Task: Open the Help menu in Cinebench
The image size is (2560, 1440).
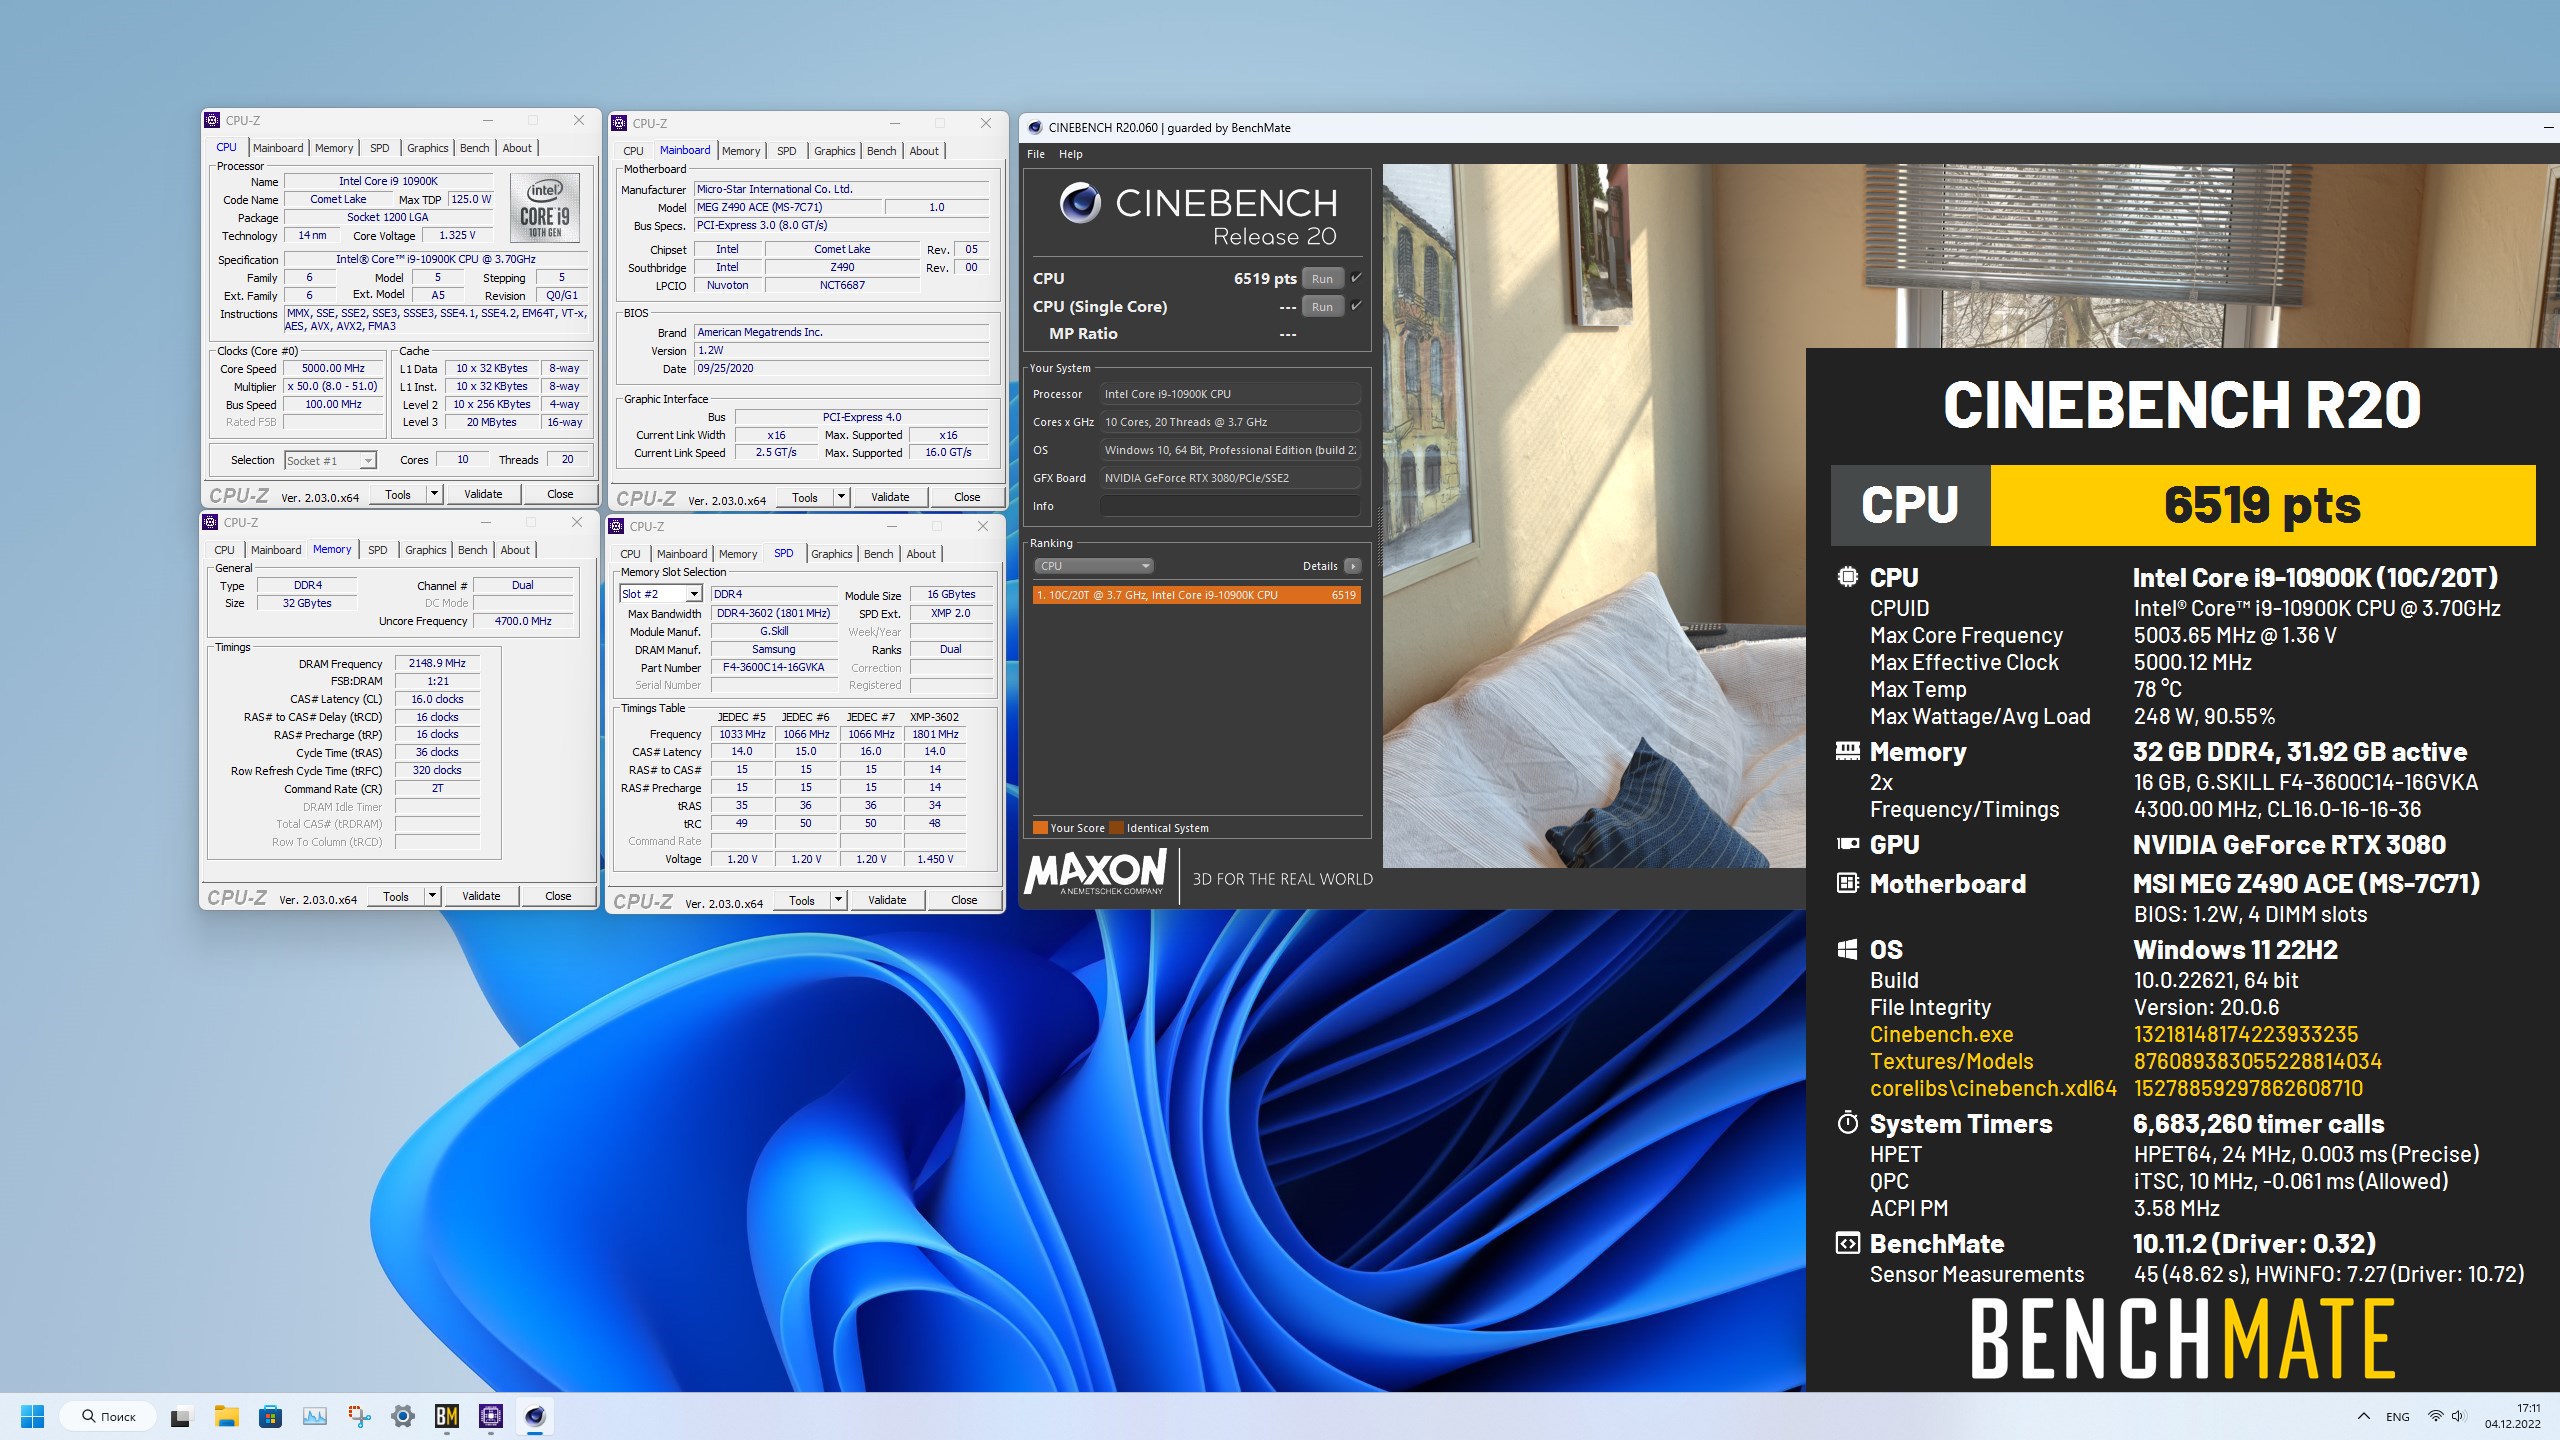Action: 1070,154
